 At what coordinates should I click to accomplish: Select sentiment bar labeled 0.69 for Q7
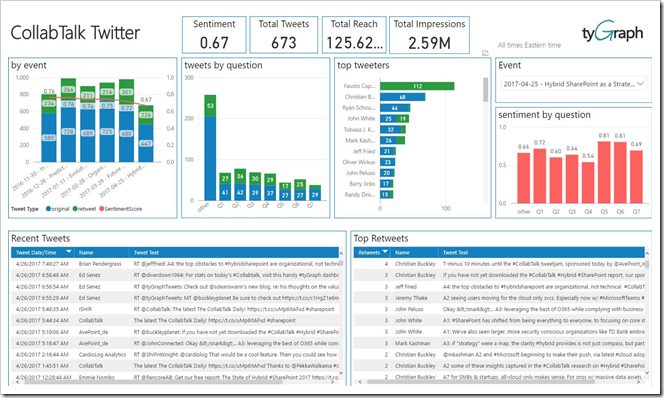(x=636, y=177)
